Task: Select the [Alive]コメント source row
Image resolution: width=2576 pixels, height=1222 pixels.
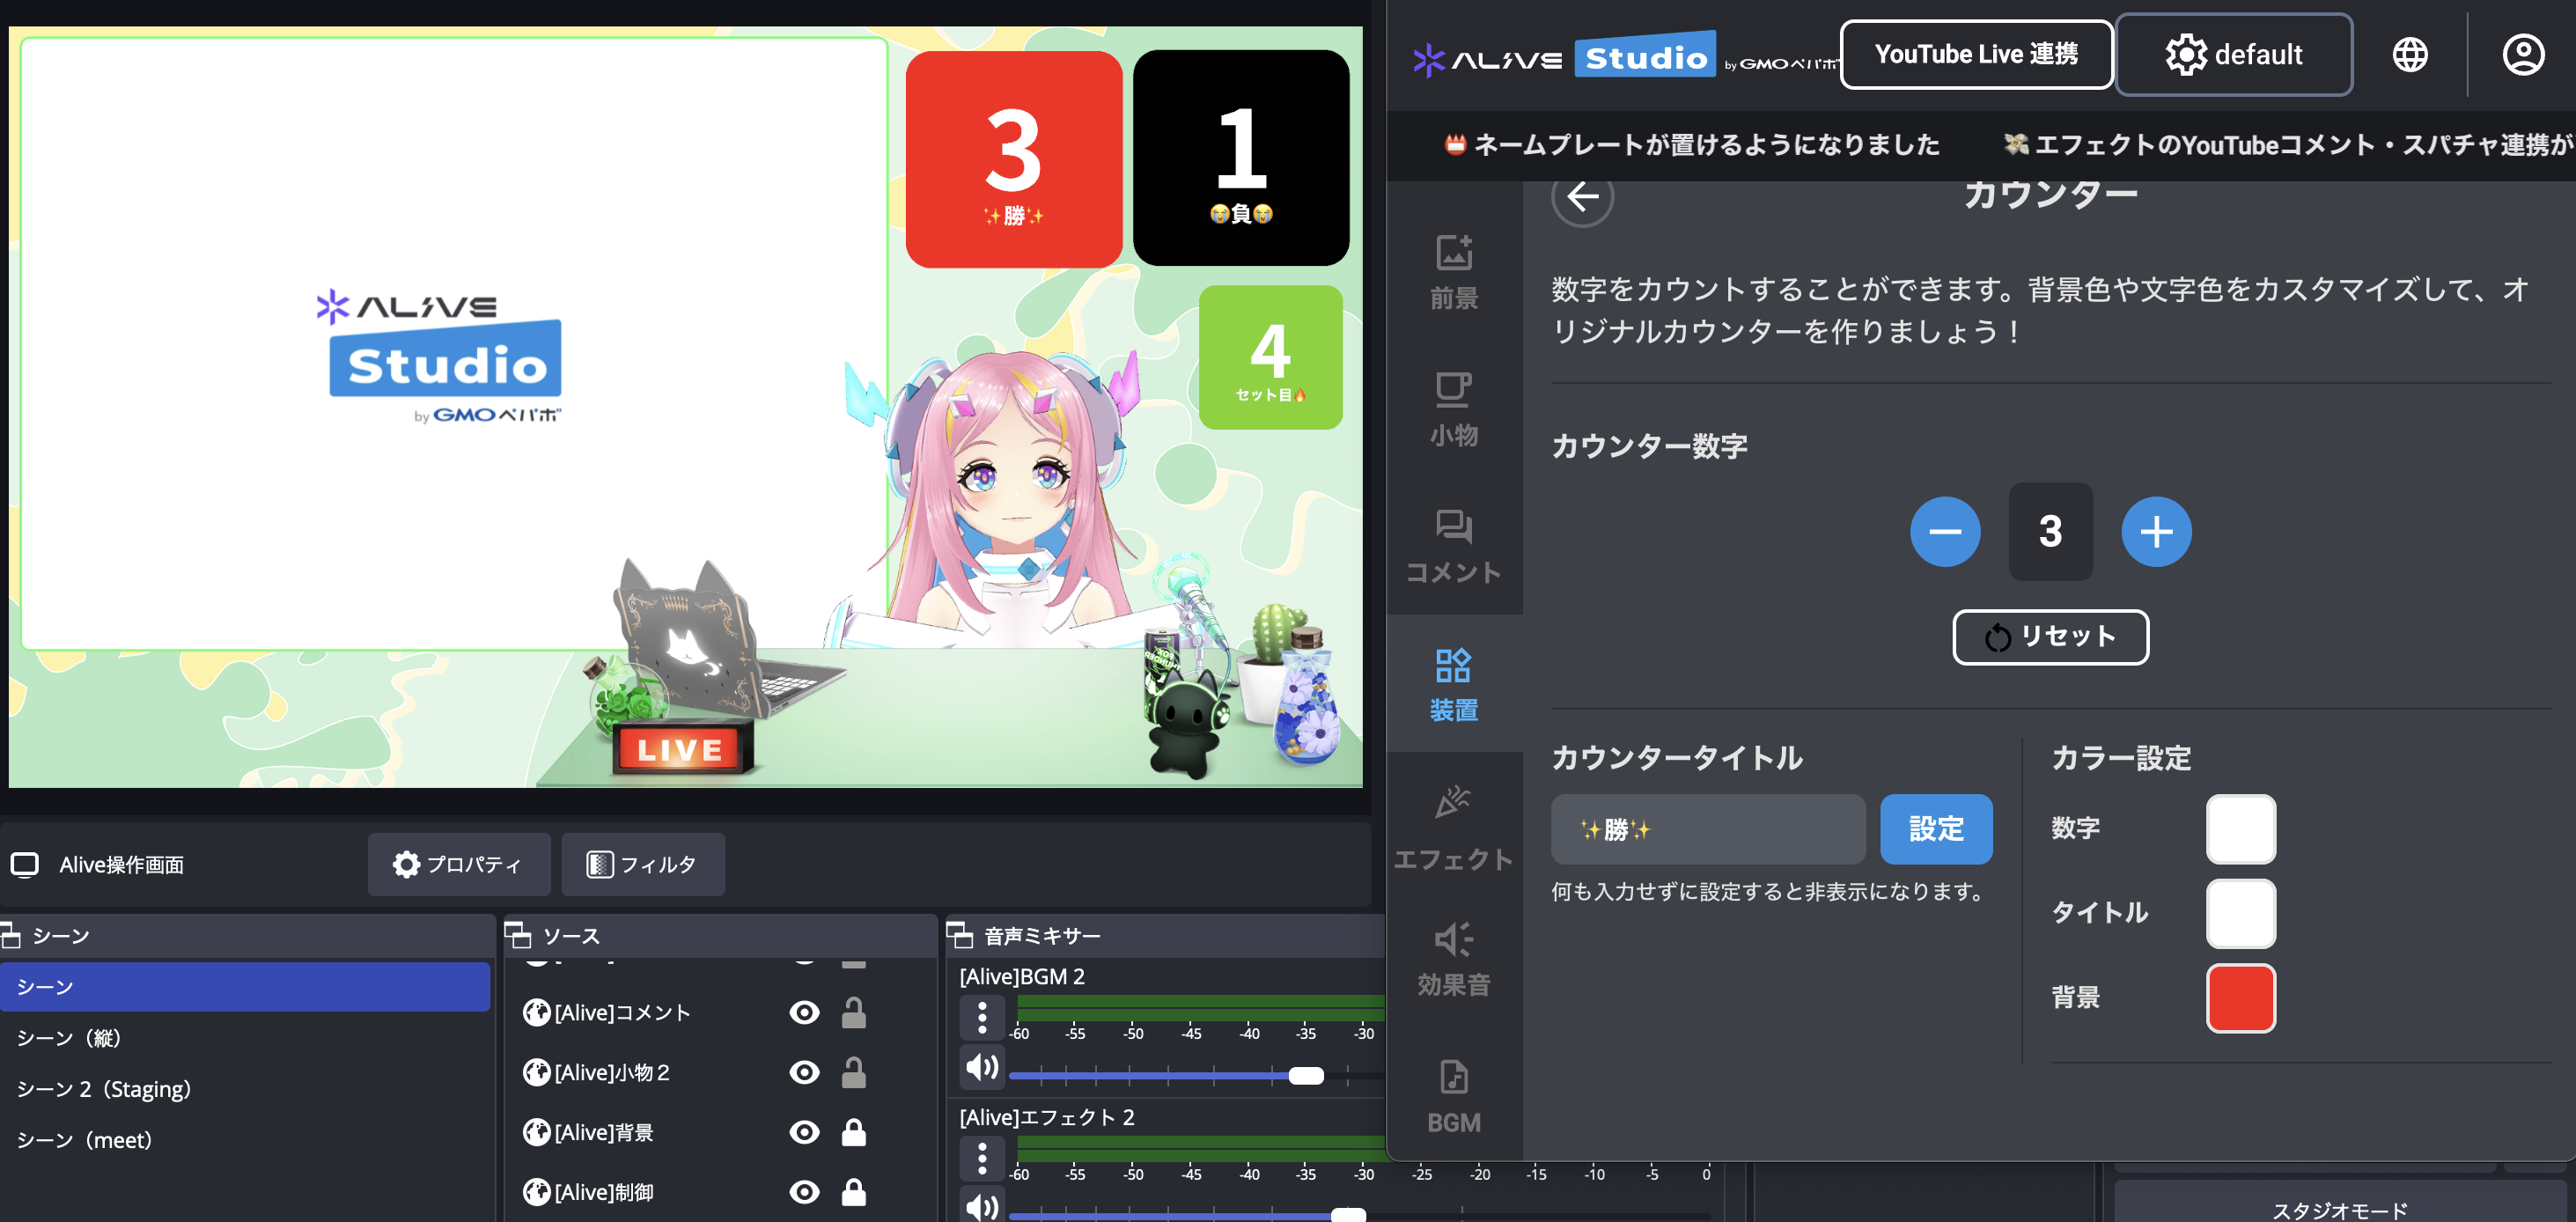Action: coord(720,1012)
